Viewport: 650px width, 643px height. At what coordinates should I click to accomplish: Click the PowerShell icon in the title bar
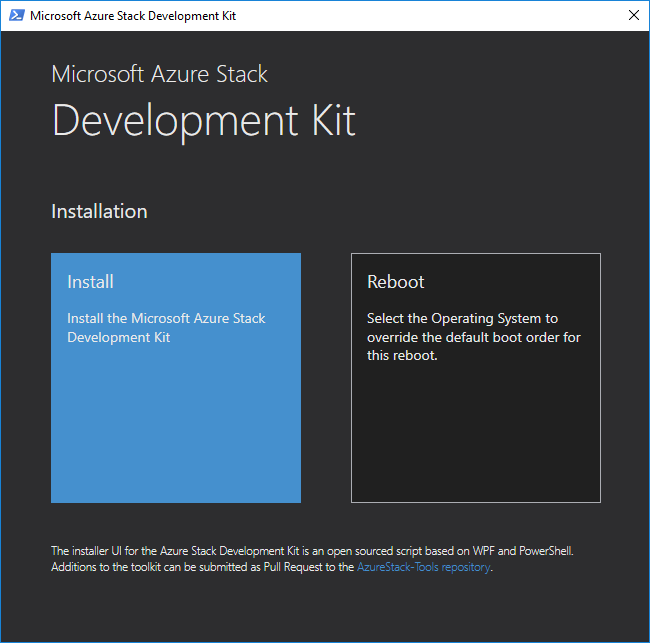pos(16,16)
